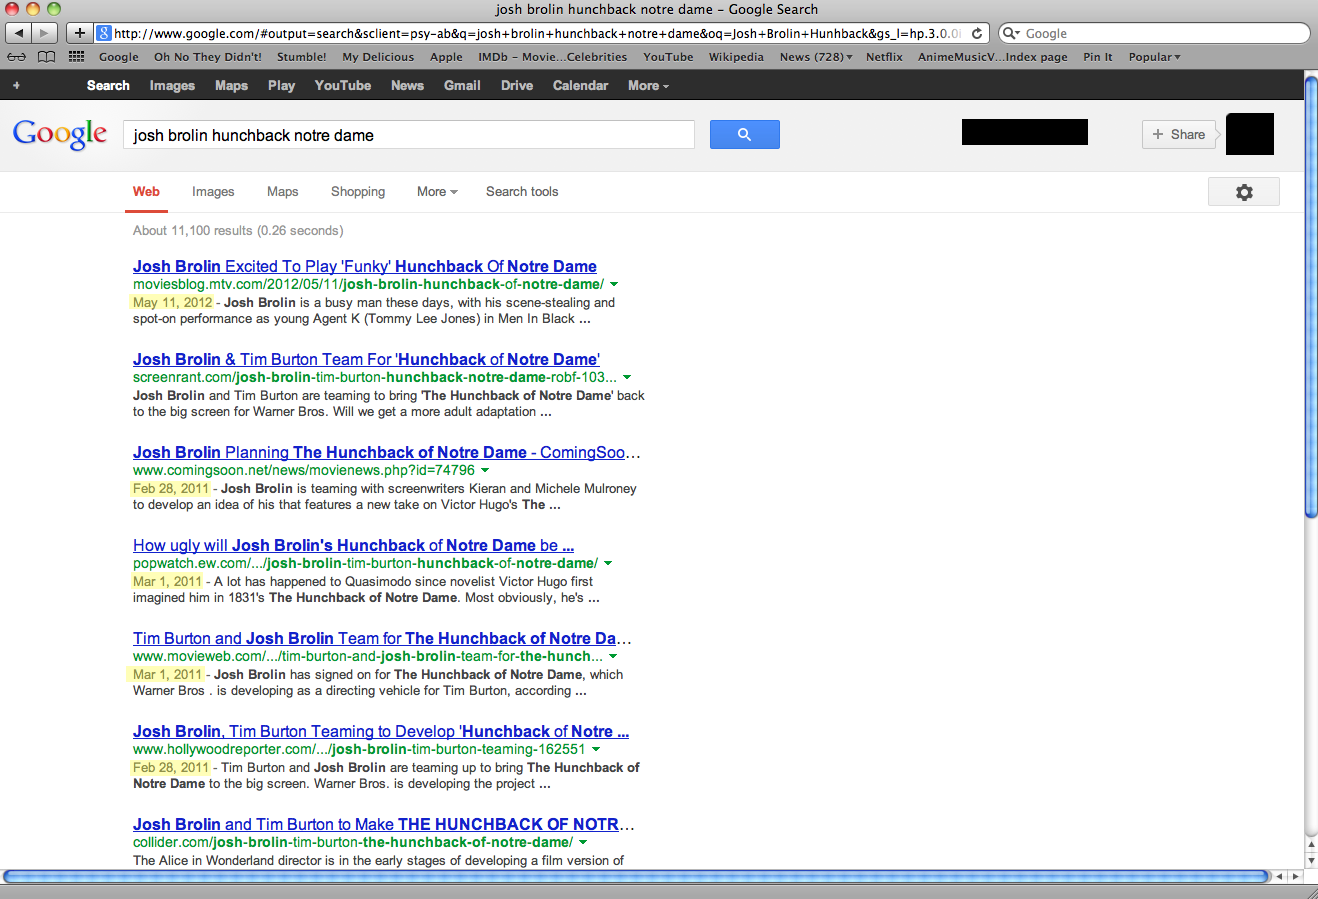The image size is (1318, 899).
Task: Open the Top Sites grid icon
Action: pos(76,57)
